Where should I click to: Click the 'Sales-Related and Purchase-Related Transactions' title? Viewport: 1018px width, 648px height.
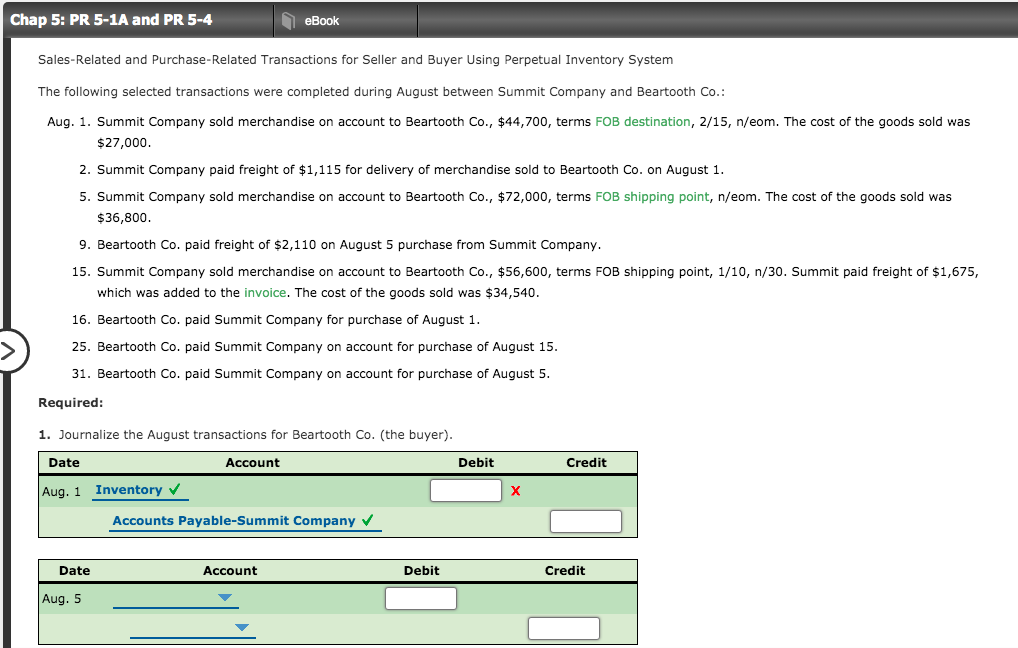(x=355, y=60)
